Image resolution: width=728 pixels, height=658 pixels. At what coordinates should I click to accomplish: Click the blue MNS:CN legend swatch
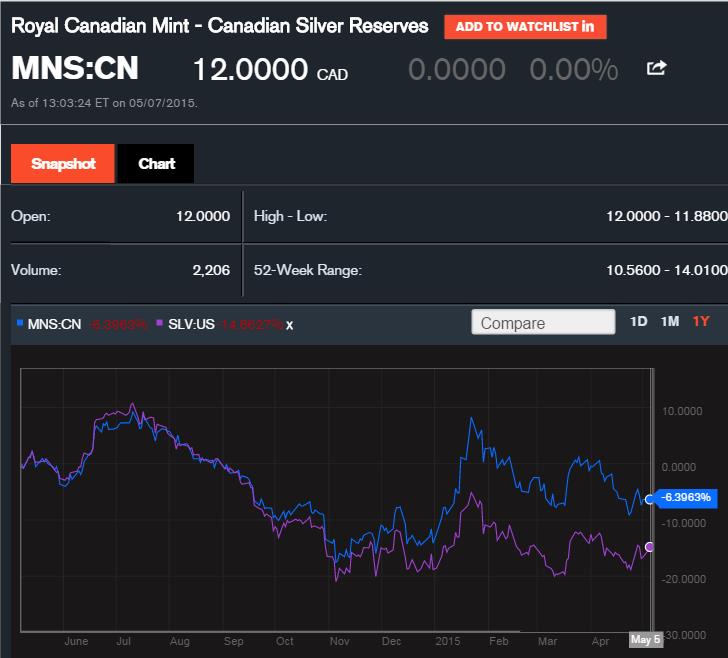coord(20,322)
